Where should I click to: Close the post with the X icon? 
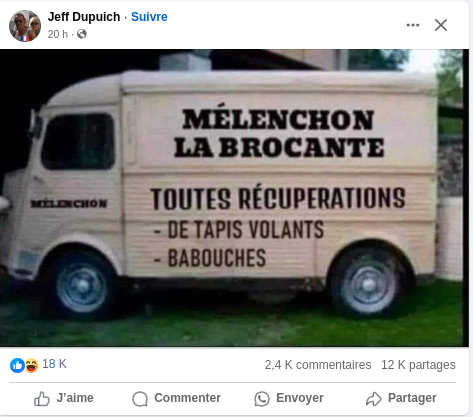(441, 25)
